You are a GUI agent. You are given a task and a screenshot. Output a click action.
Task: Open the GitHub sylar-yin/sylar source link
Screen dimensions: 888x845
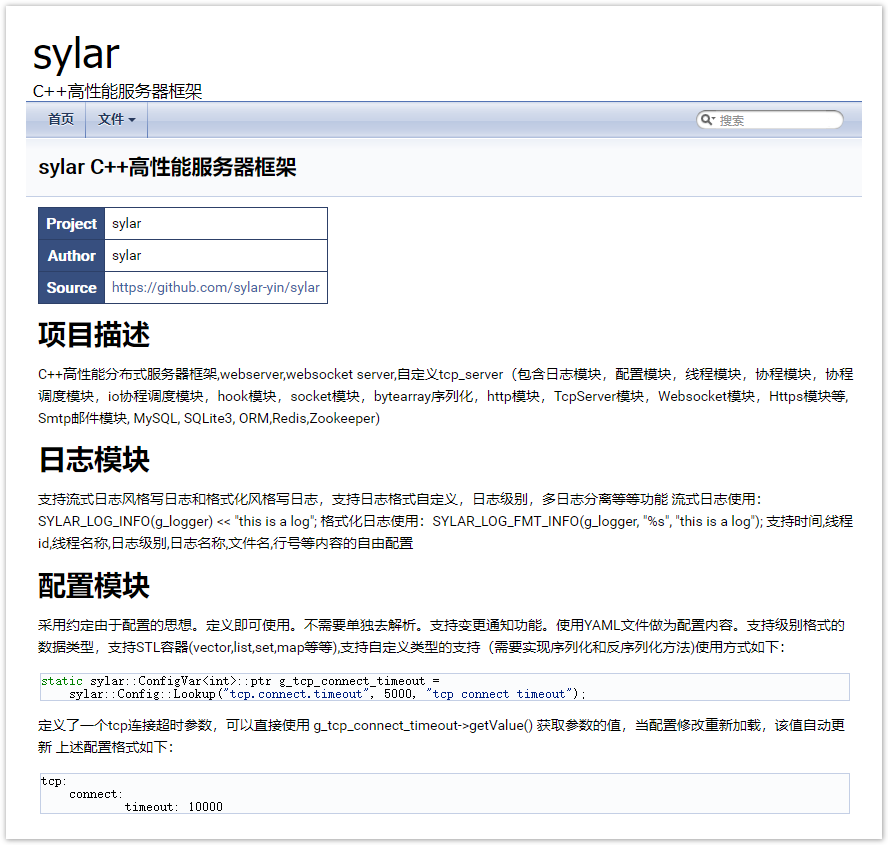[x=215, y=287]
